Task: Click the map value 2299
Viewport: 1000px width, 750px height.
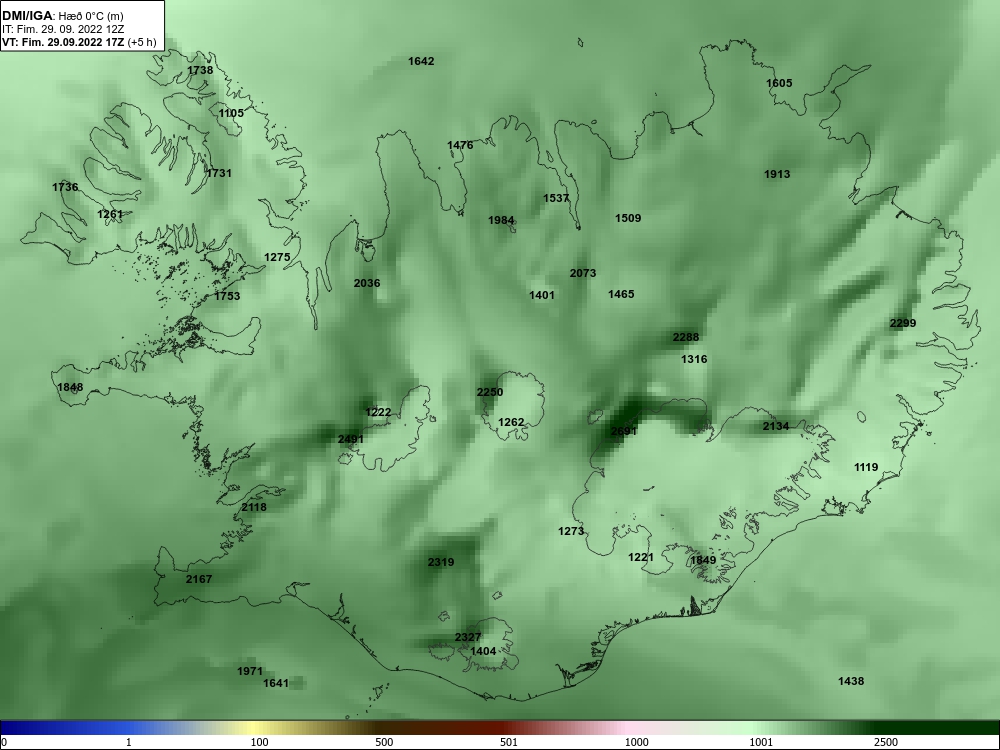Action: 902,323
